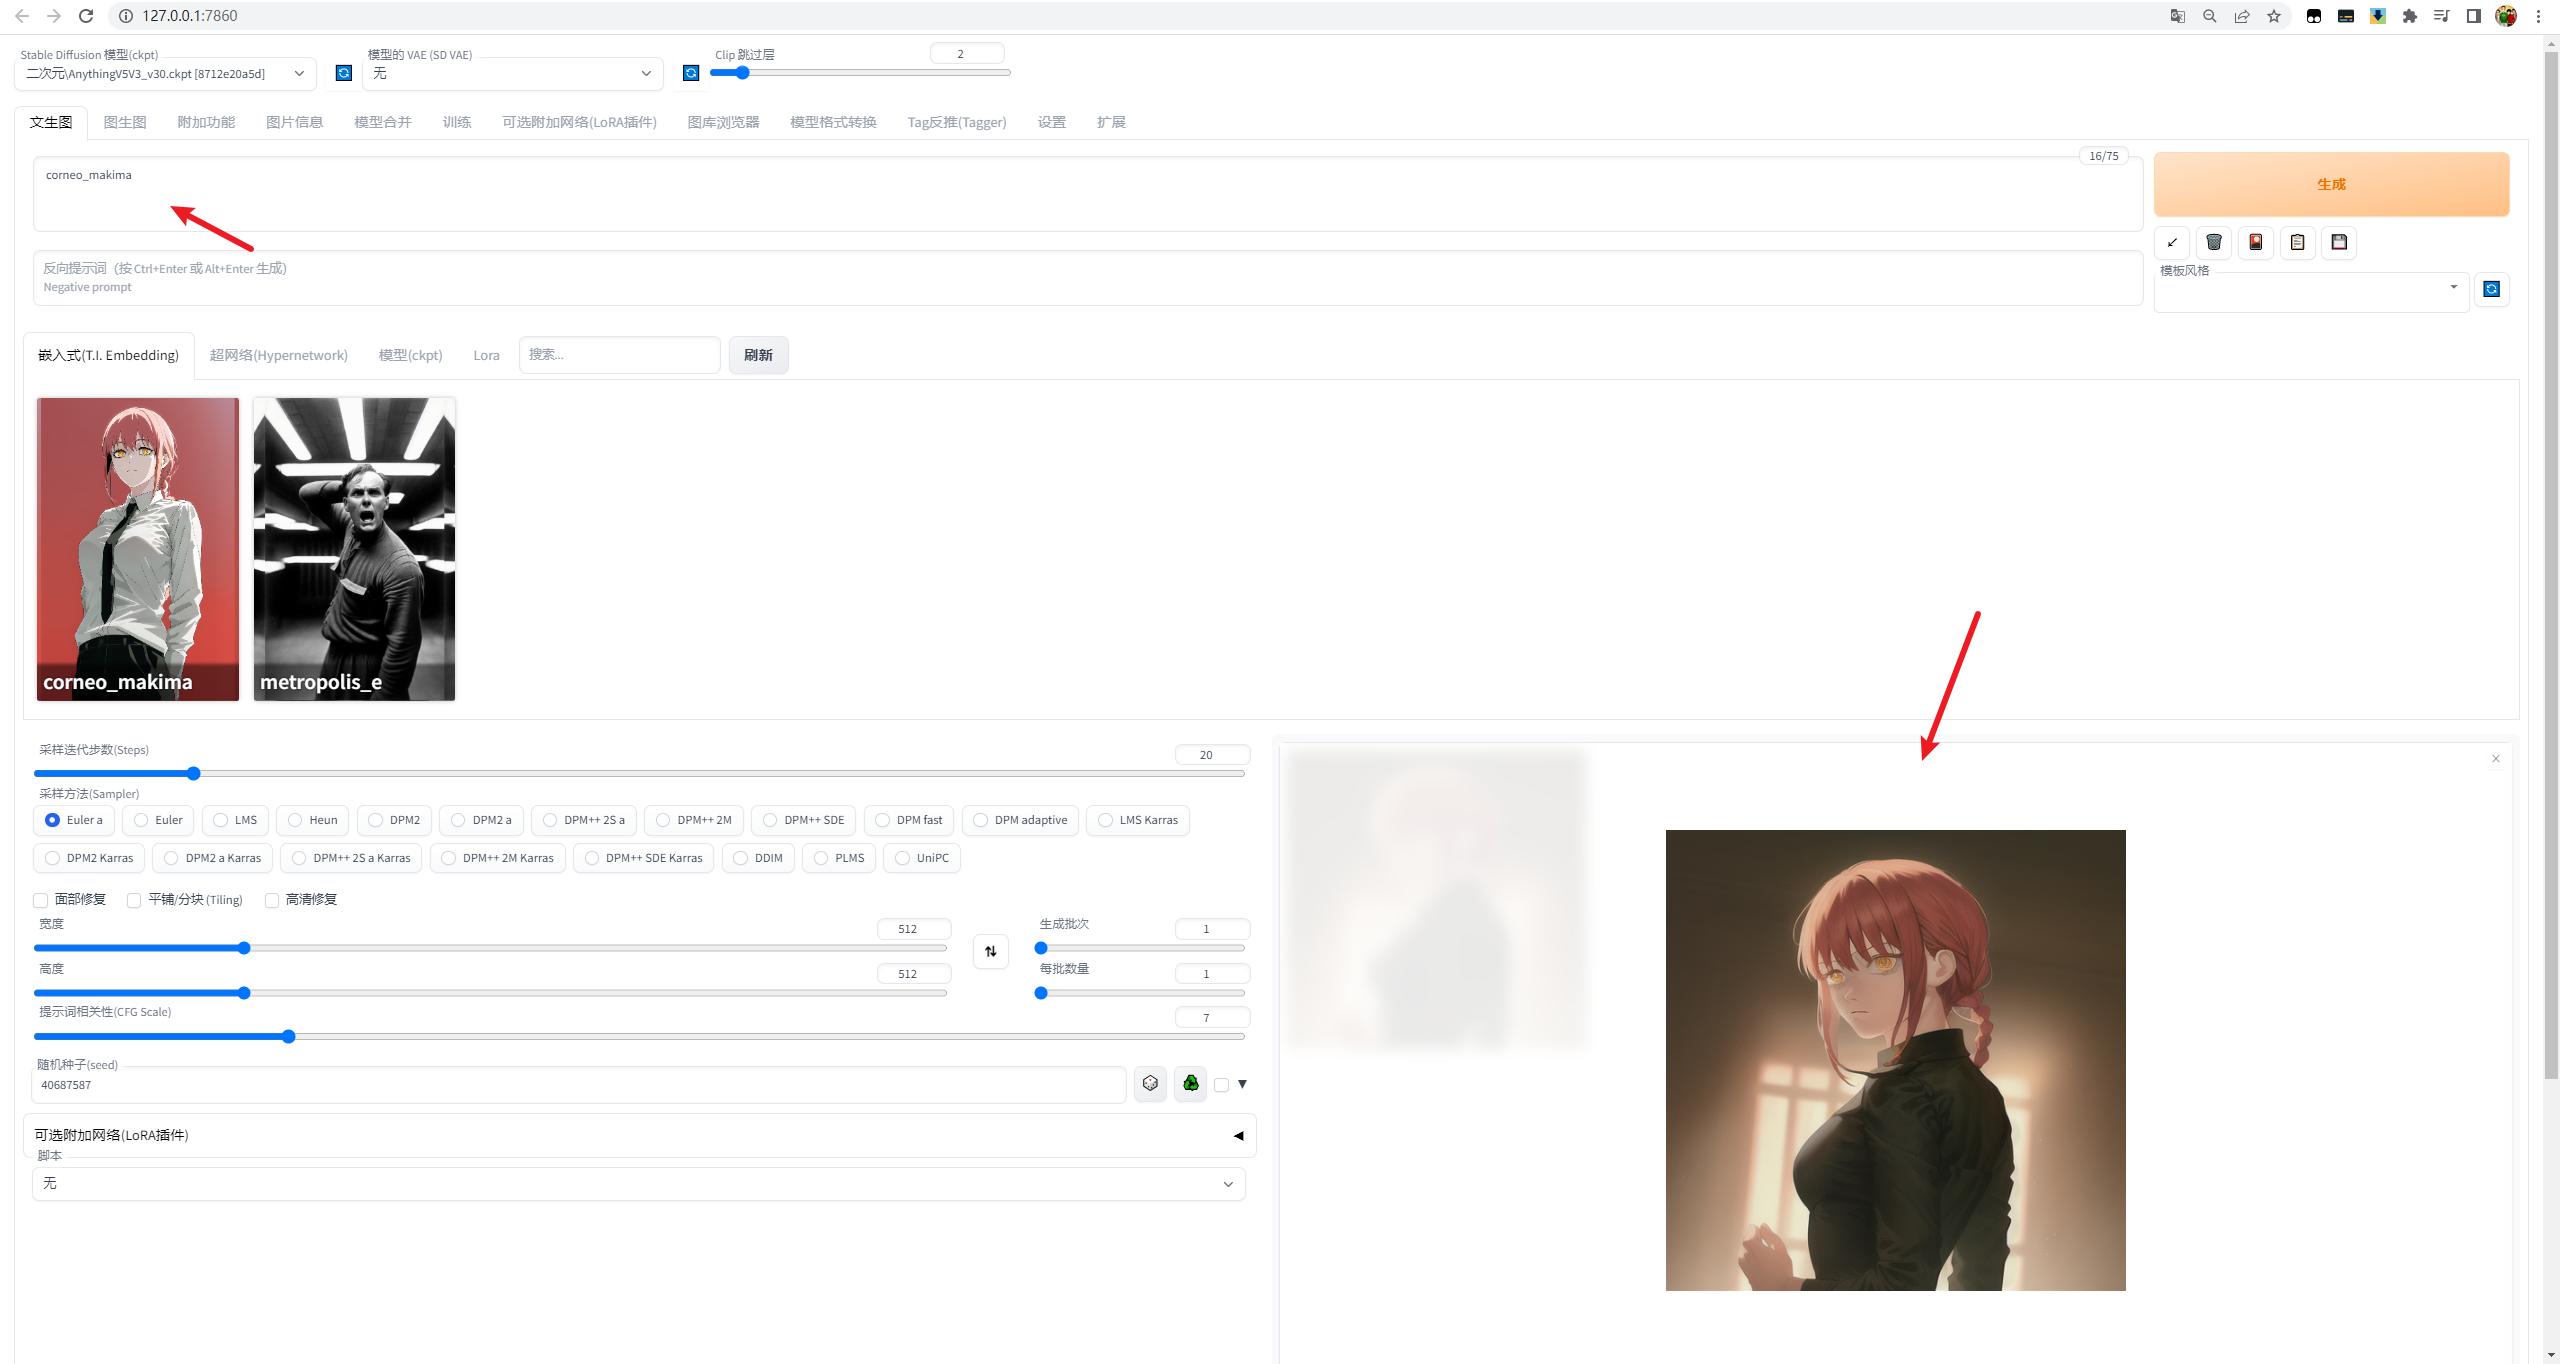The image size is (2560, 1364).
Task: Select the DDIM sampler
Action: (758, 858)
